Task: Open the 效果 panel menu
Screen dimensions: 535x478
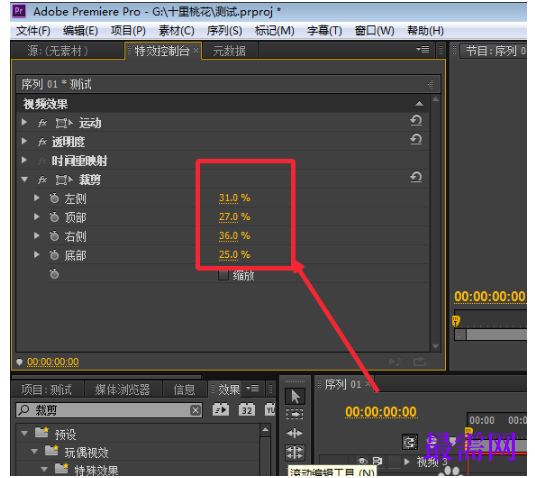Action: [253, 388]
